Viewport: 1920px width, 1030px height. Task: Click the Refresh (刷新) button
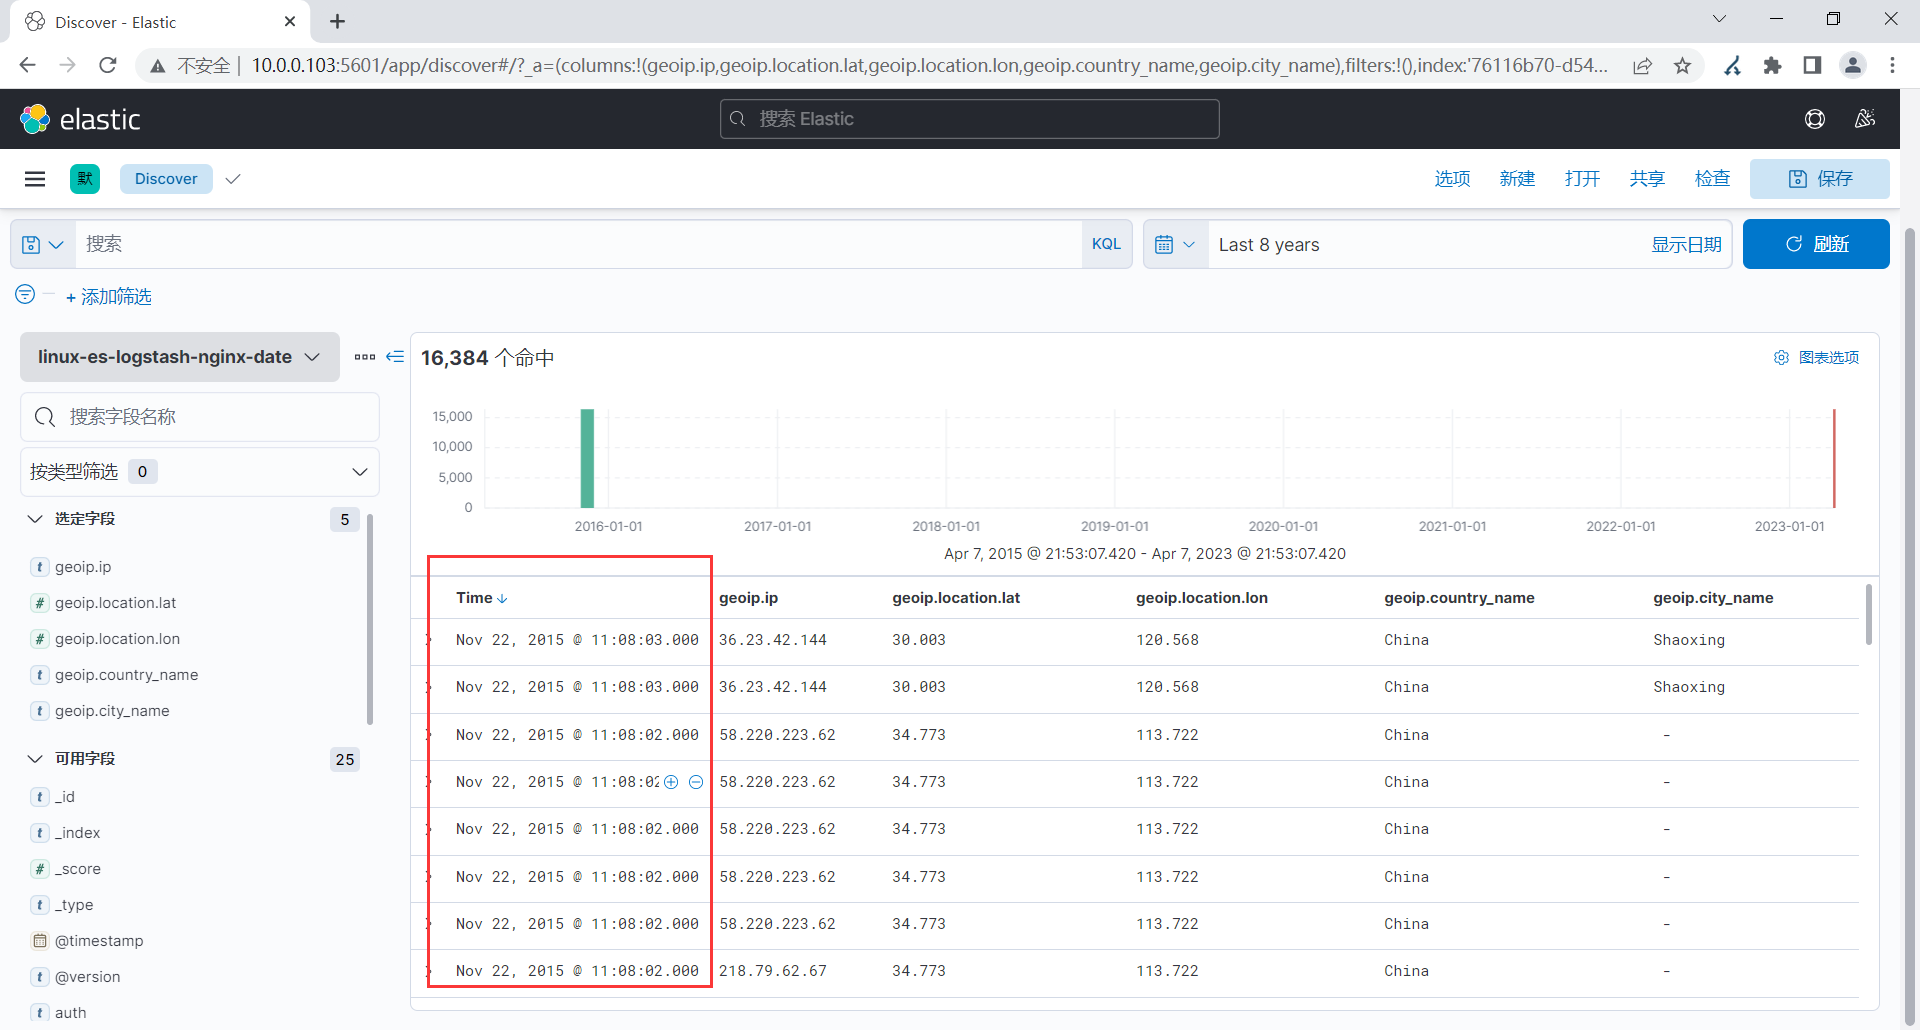pos(1816,244)
